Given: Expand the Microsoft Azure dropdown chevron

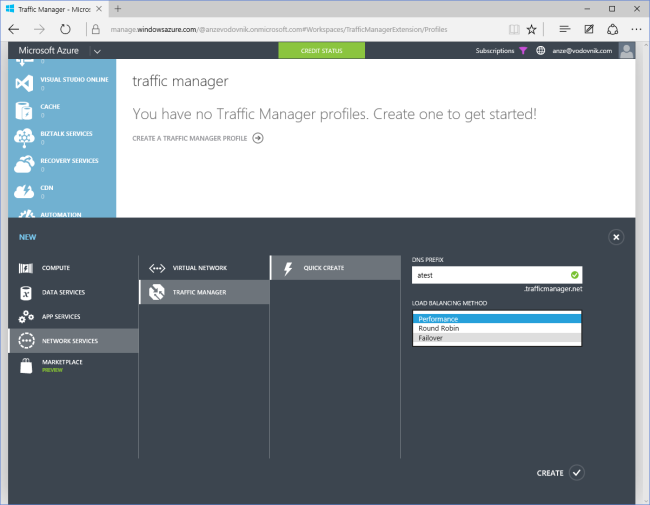Looking at the screenshot, I should [97, 51].
